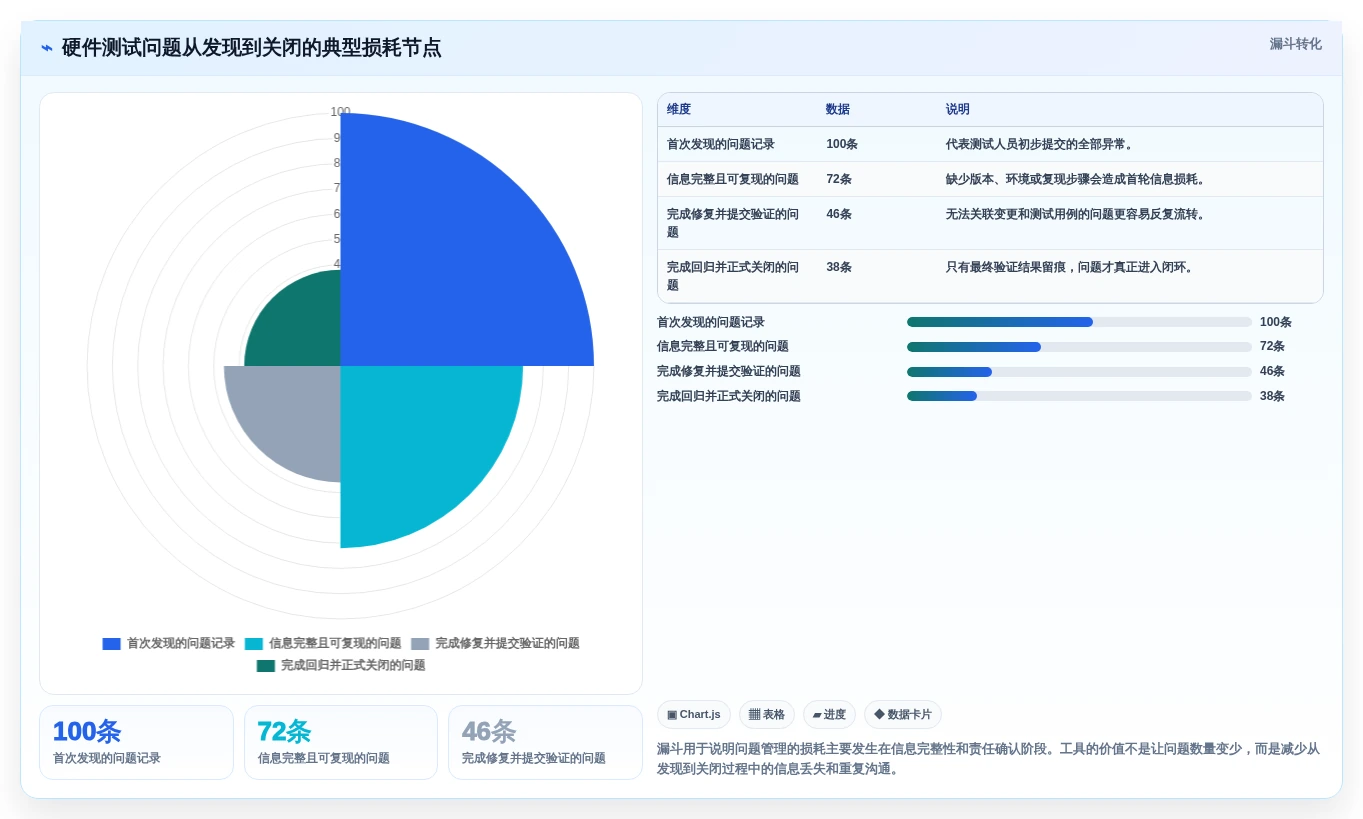Toggle the 完成回归并正式关闭的问题 legend swatch

266,666
